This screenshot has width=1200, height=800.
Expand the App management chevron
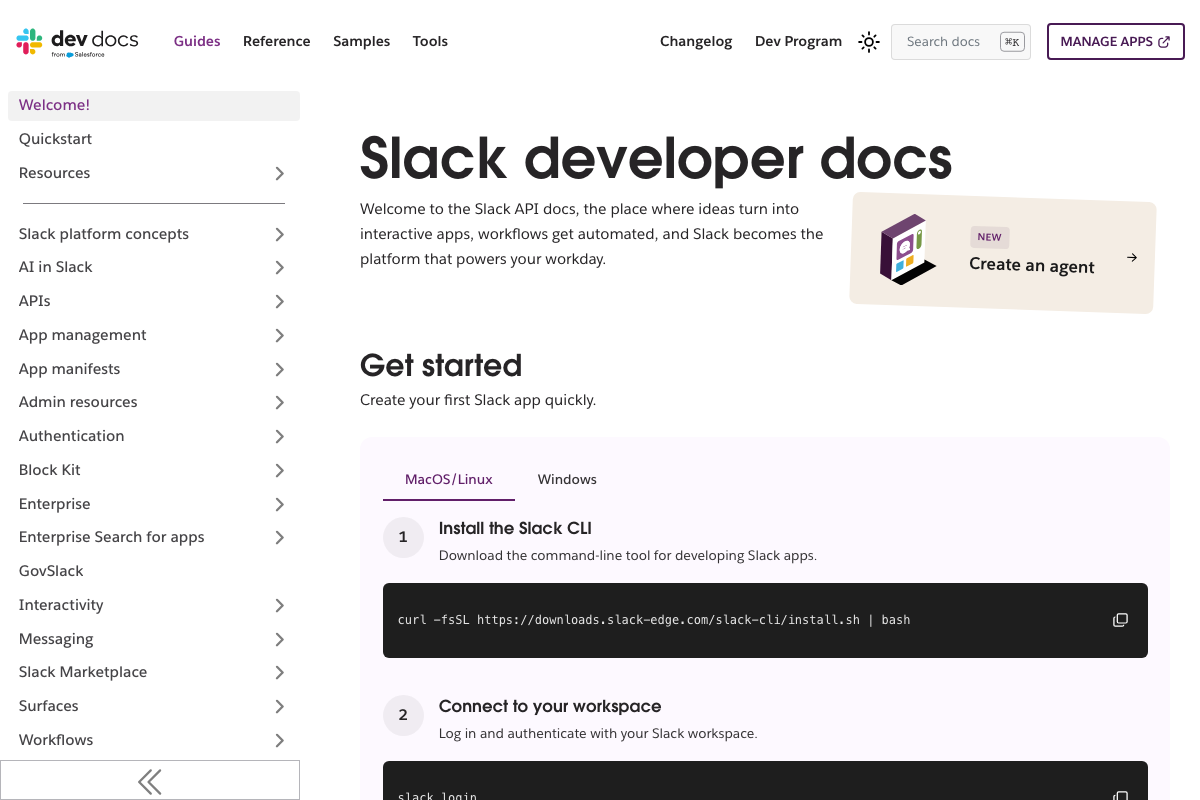pyautogui.click(x=280, y=335)
